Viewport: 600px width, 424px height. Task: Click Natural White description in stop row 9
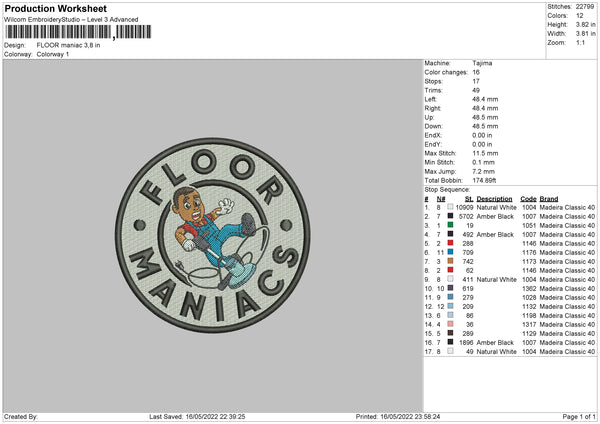point(496,280)
